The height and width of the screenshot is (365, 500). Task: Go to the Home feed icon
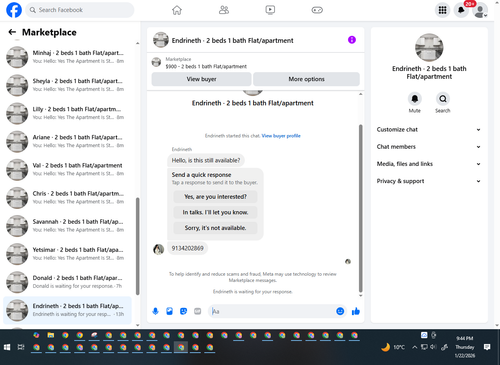(177, 10)
